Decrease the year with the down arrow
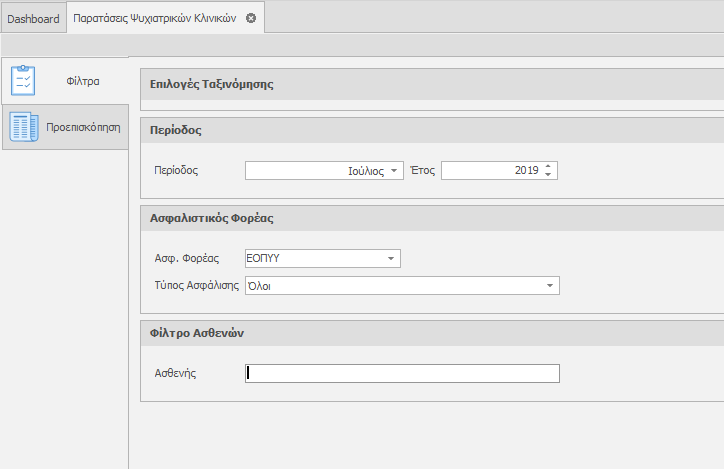 [x=549, y=175]
